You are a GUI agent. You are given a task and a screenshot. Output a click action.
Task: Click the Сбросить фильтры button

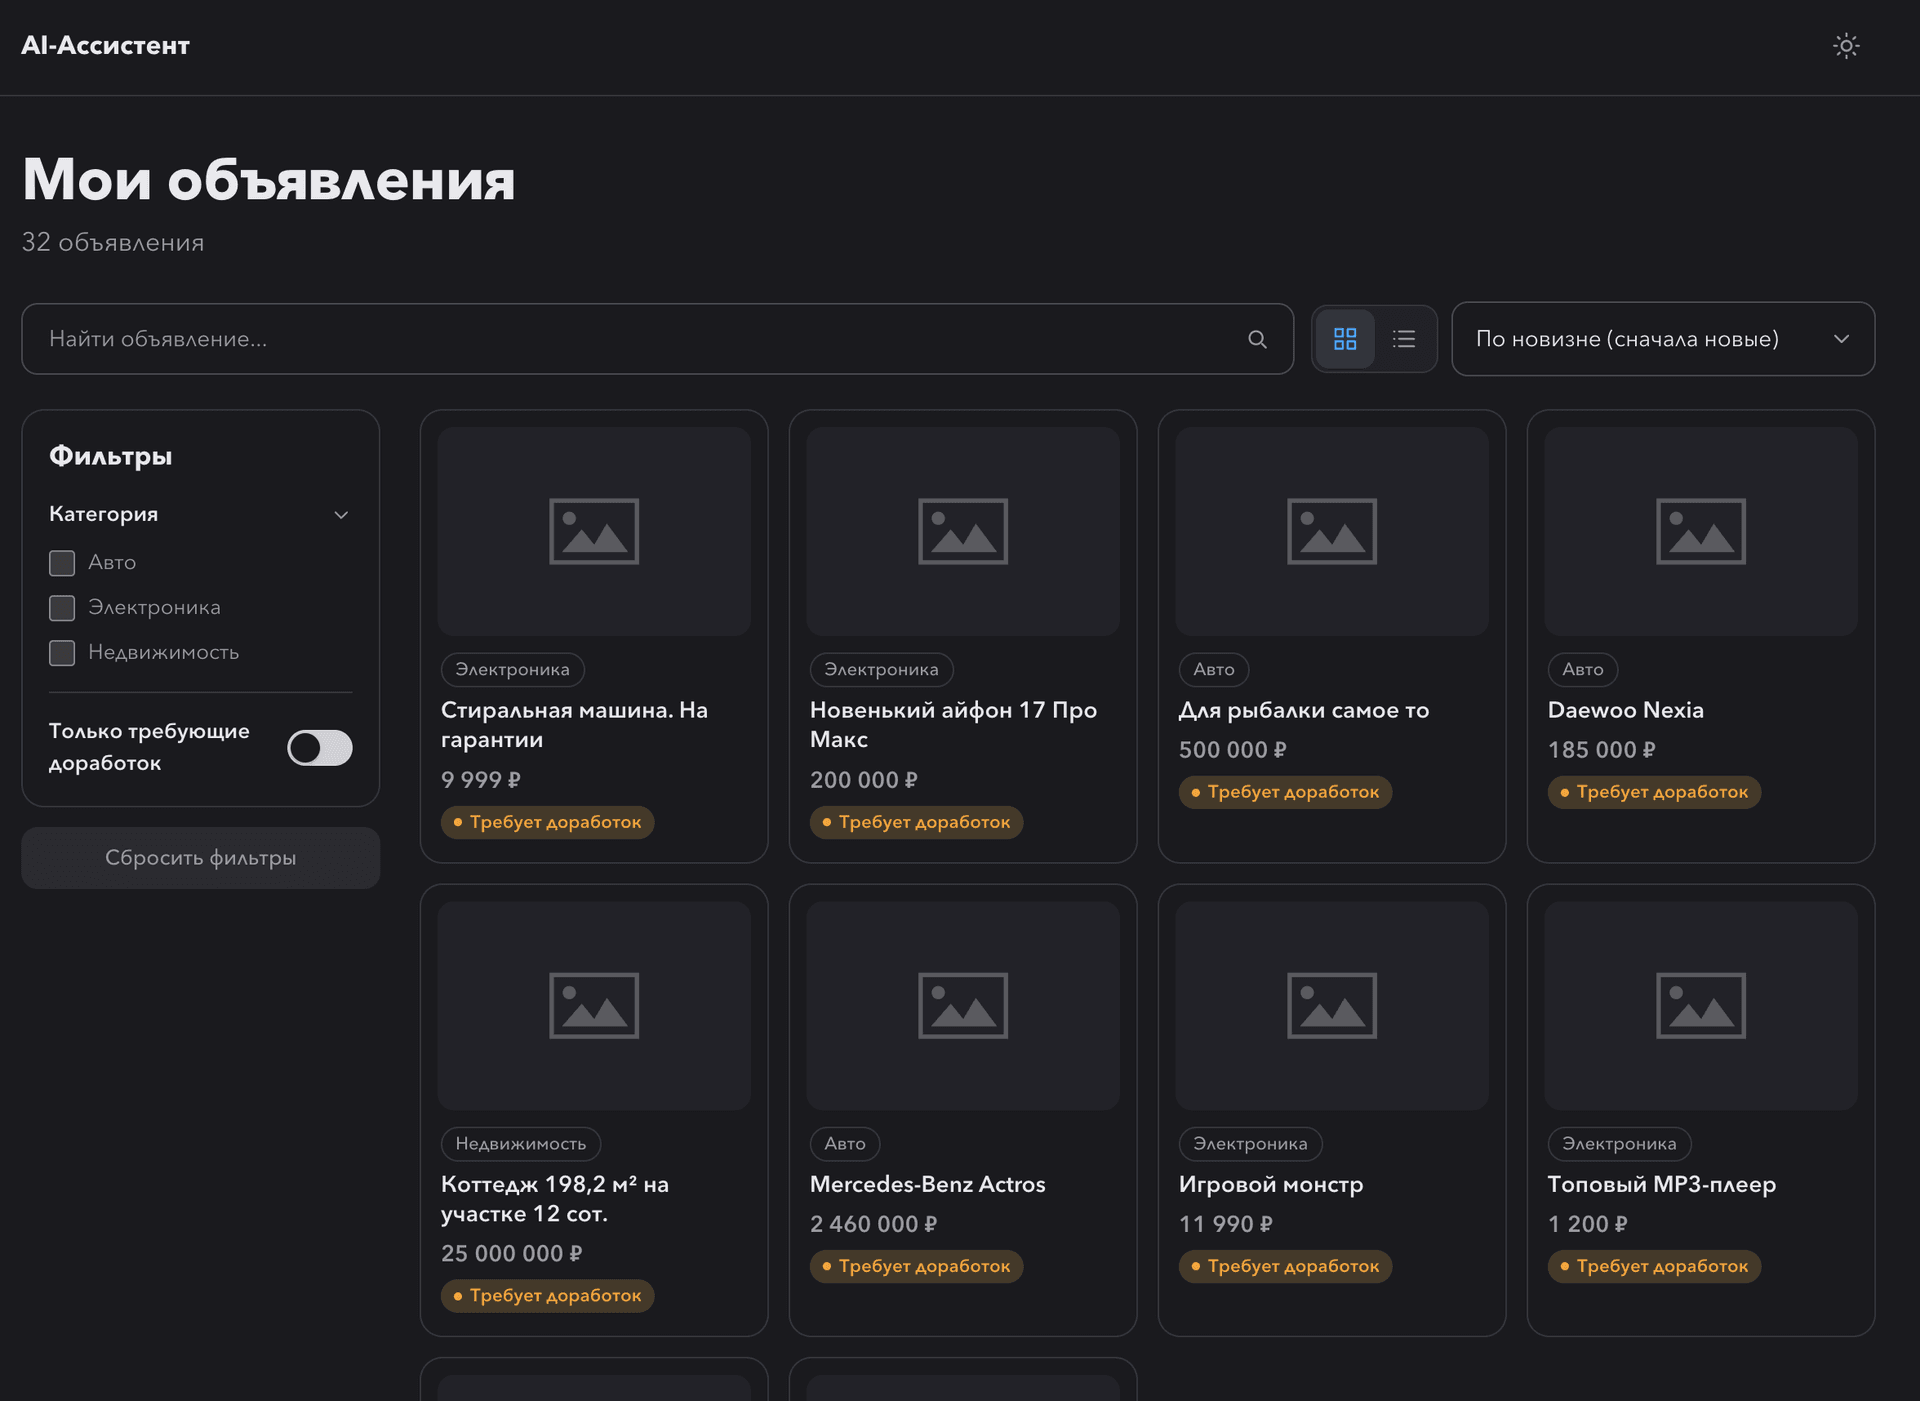(201, 858)
